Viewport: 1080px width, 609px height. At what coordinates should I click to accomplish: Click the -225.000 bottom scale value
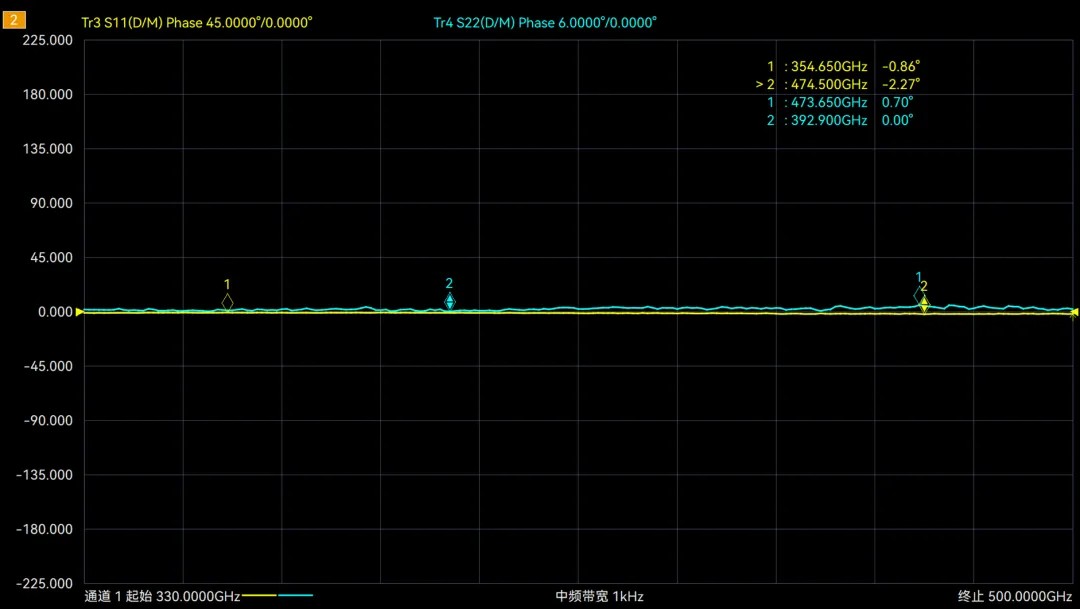point(45,583)
